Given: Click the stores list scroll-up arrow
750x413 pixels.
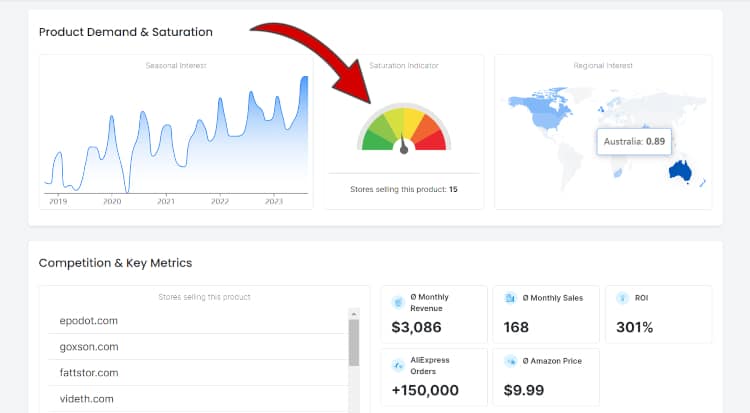Looking at the screenshot, I should pos(354,314).
